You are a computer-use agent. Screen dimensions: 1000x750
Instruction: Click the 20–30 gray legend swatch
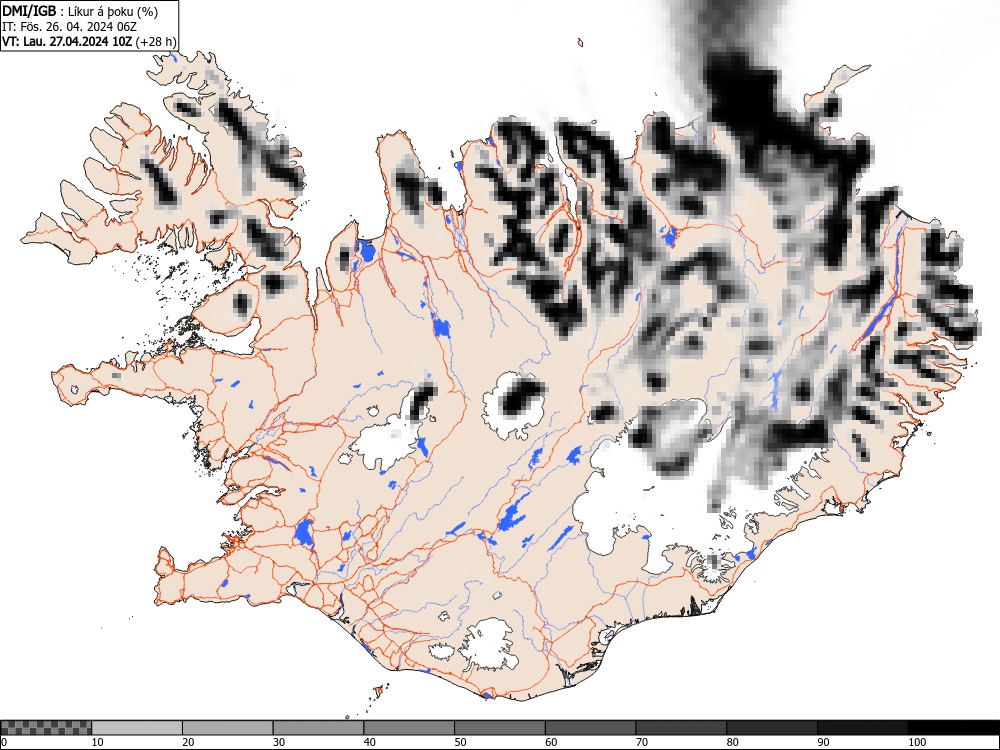228,728
